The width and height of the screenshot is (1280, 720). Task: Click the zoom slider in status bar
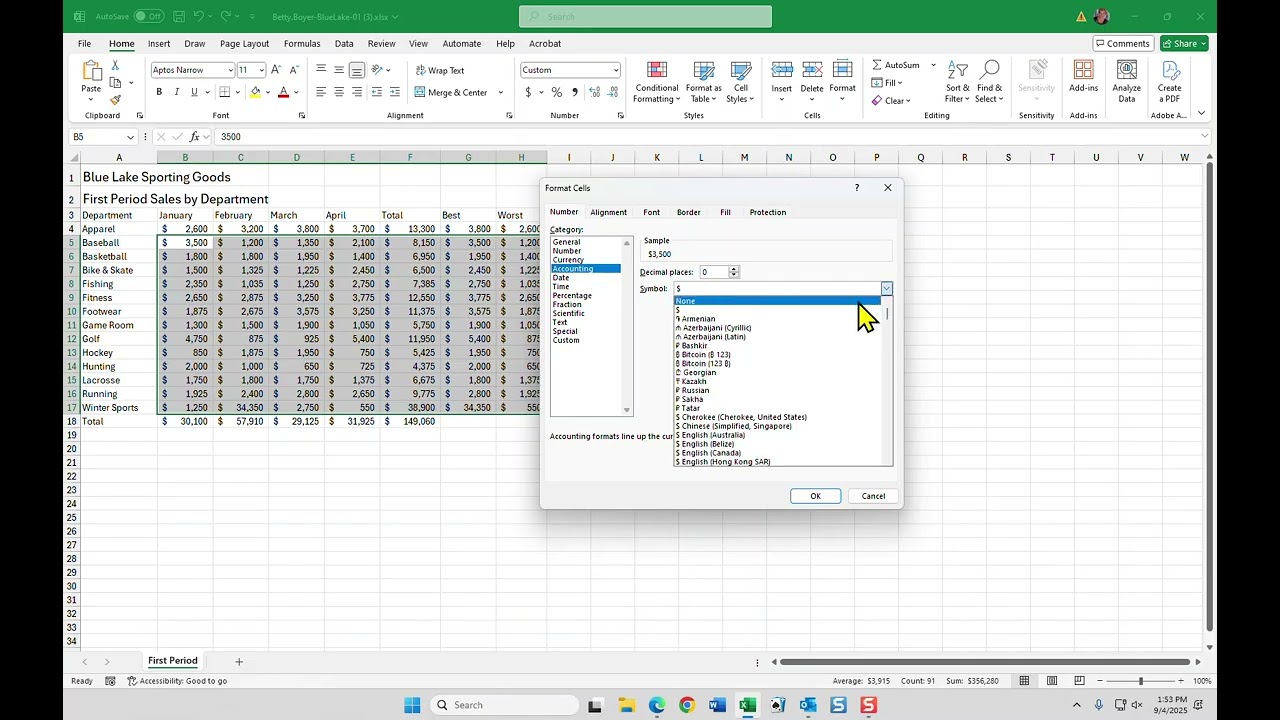click(x=1141, y=681)
